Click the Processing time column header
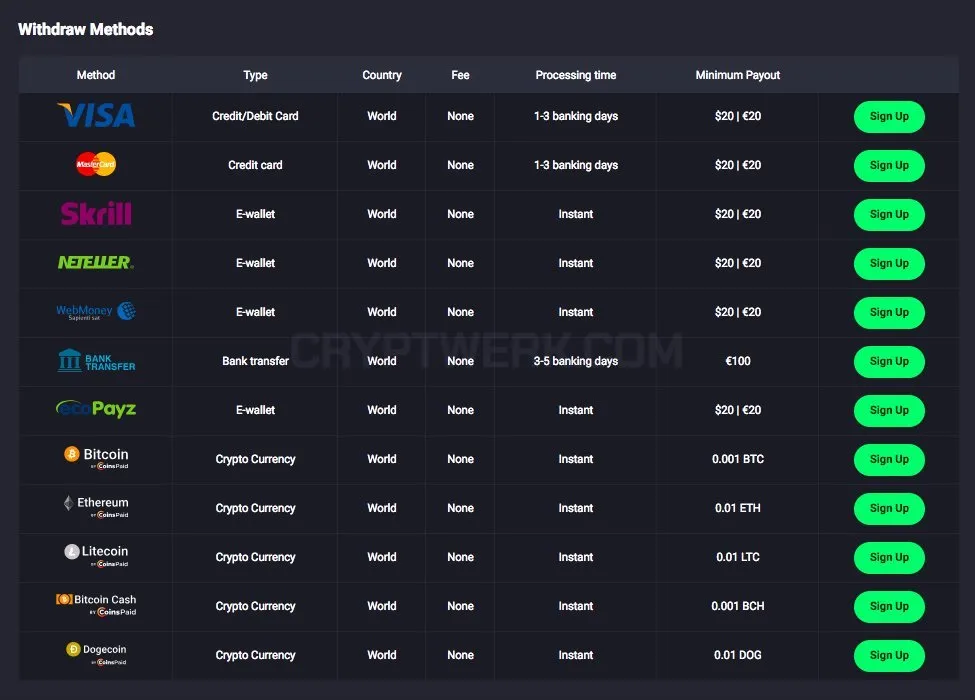 click(576, 75)
